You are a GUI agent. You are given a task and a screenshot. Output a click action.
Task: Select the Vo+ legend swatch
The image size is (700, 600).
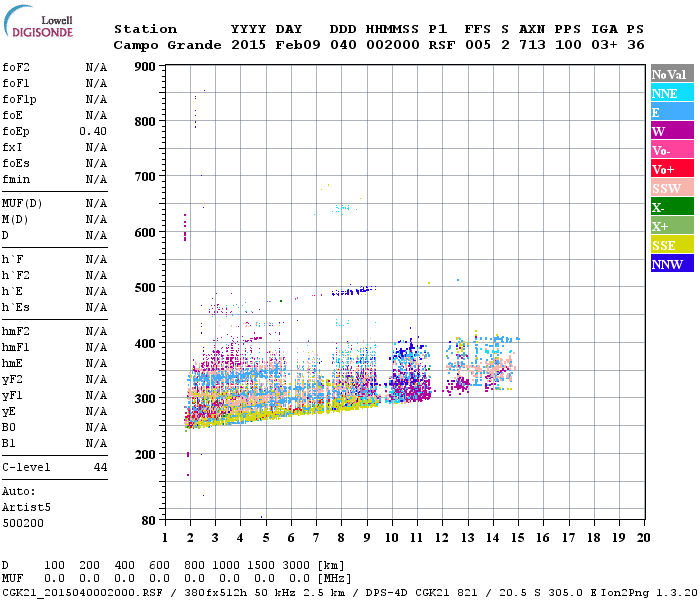[x=672, y=169]
